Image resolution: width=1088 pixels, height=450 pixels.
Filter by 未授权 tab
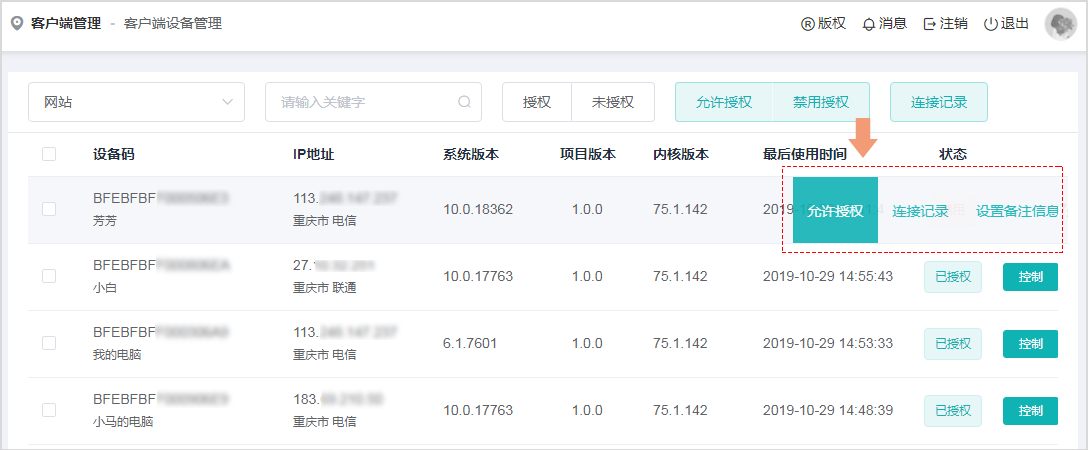[x=613, y=102]
